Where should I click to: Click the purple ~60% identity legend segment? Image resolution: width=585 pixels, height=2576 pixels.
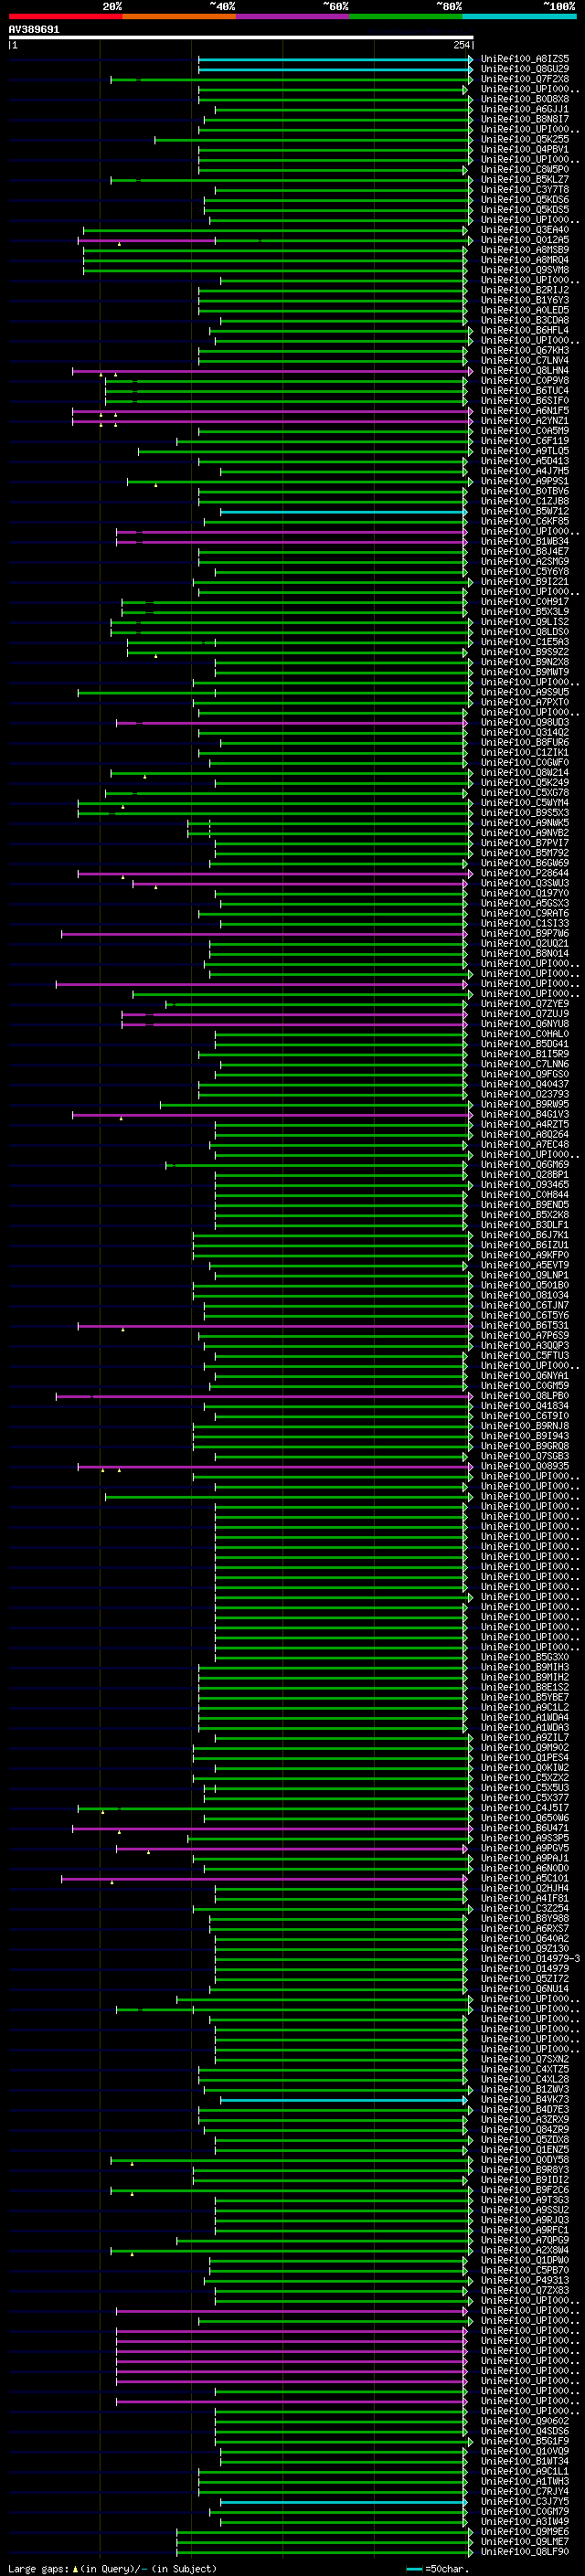pos(293,16)
